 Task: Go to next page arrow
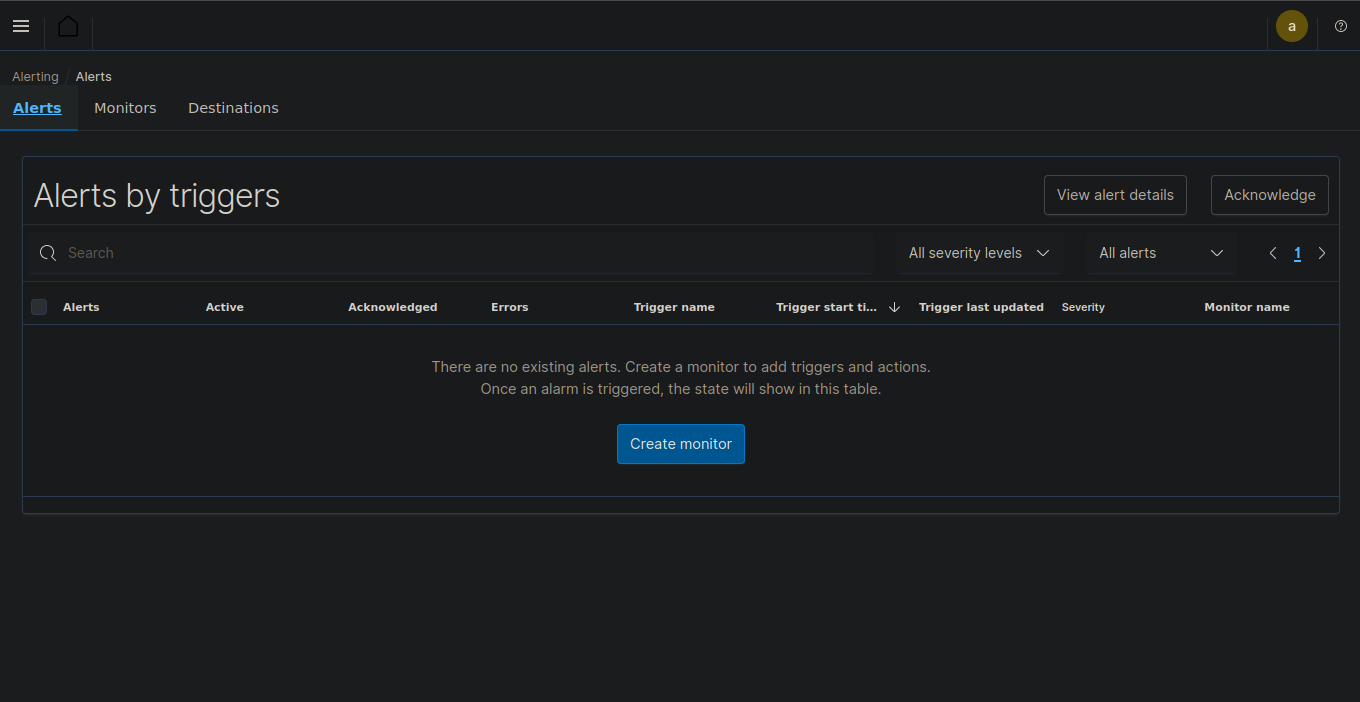click(1322, 253)
